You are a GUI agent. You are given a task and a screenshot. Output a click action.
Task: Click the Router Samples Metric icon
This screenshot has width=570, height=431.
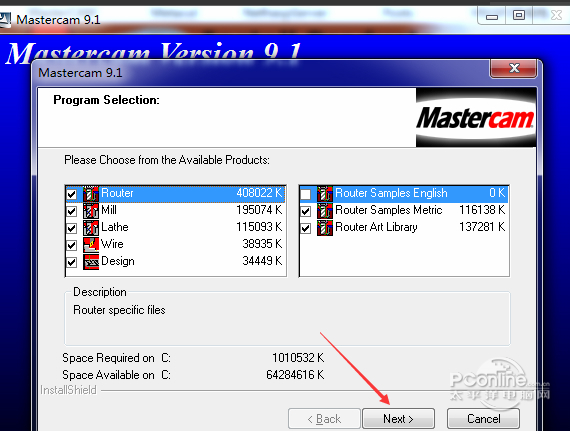(325, 211)
